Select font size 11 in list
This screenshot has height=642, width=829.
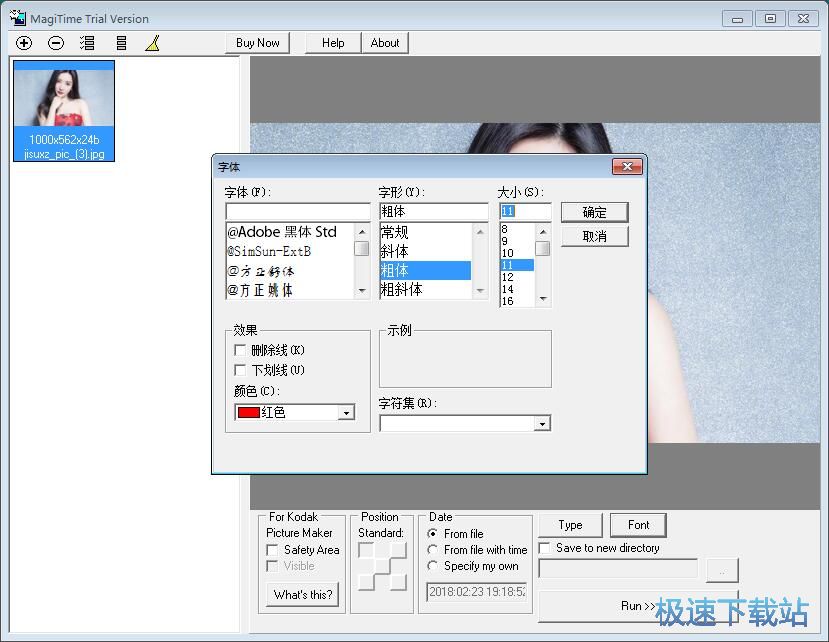click(x=517, y=265)
